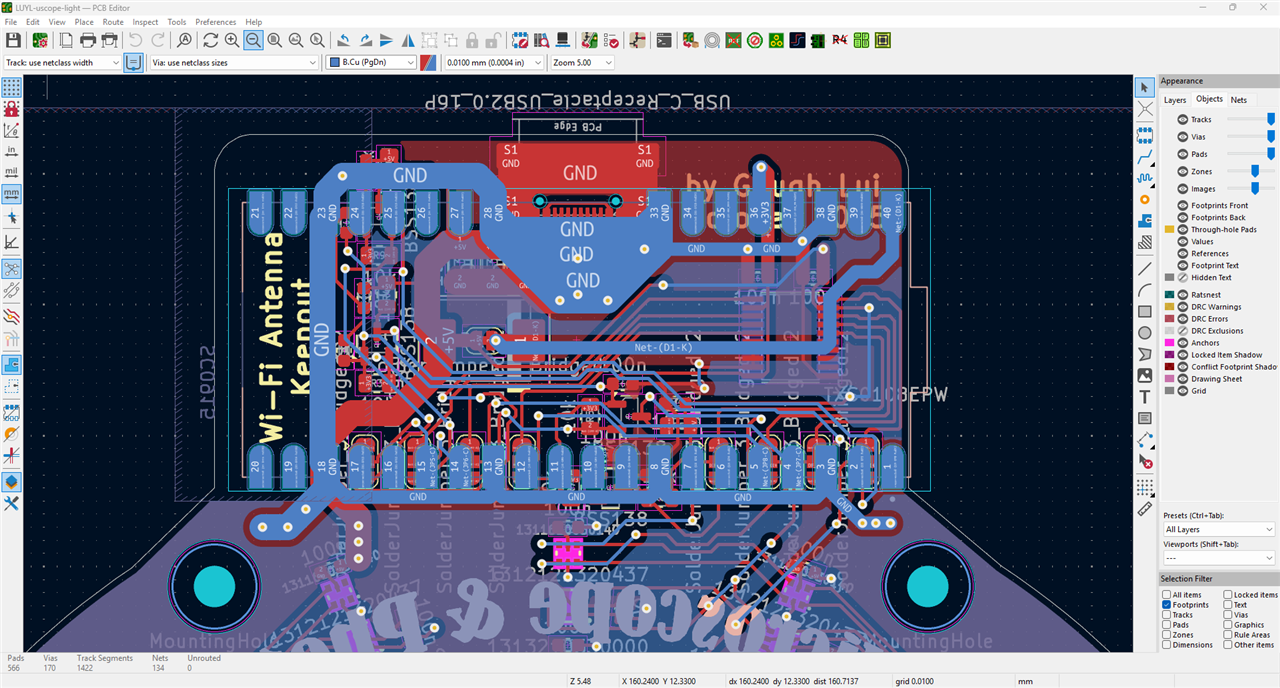Activate the Measure ruler tool
This screenshot has width=1280, height=688.
tap(1145, 509)
